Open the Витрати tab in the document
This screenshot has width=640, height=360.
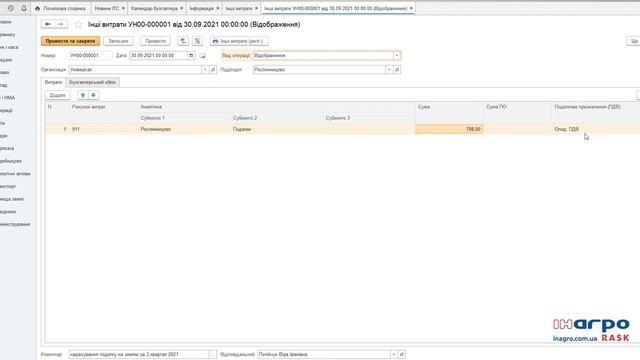click(x=53, y=82)
